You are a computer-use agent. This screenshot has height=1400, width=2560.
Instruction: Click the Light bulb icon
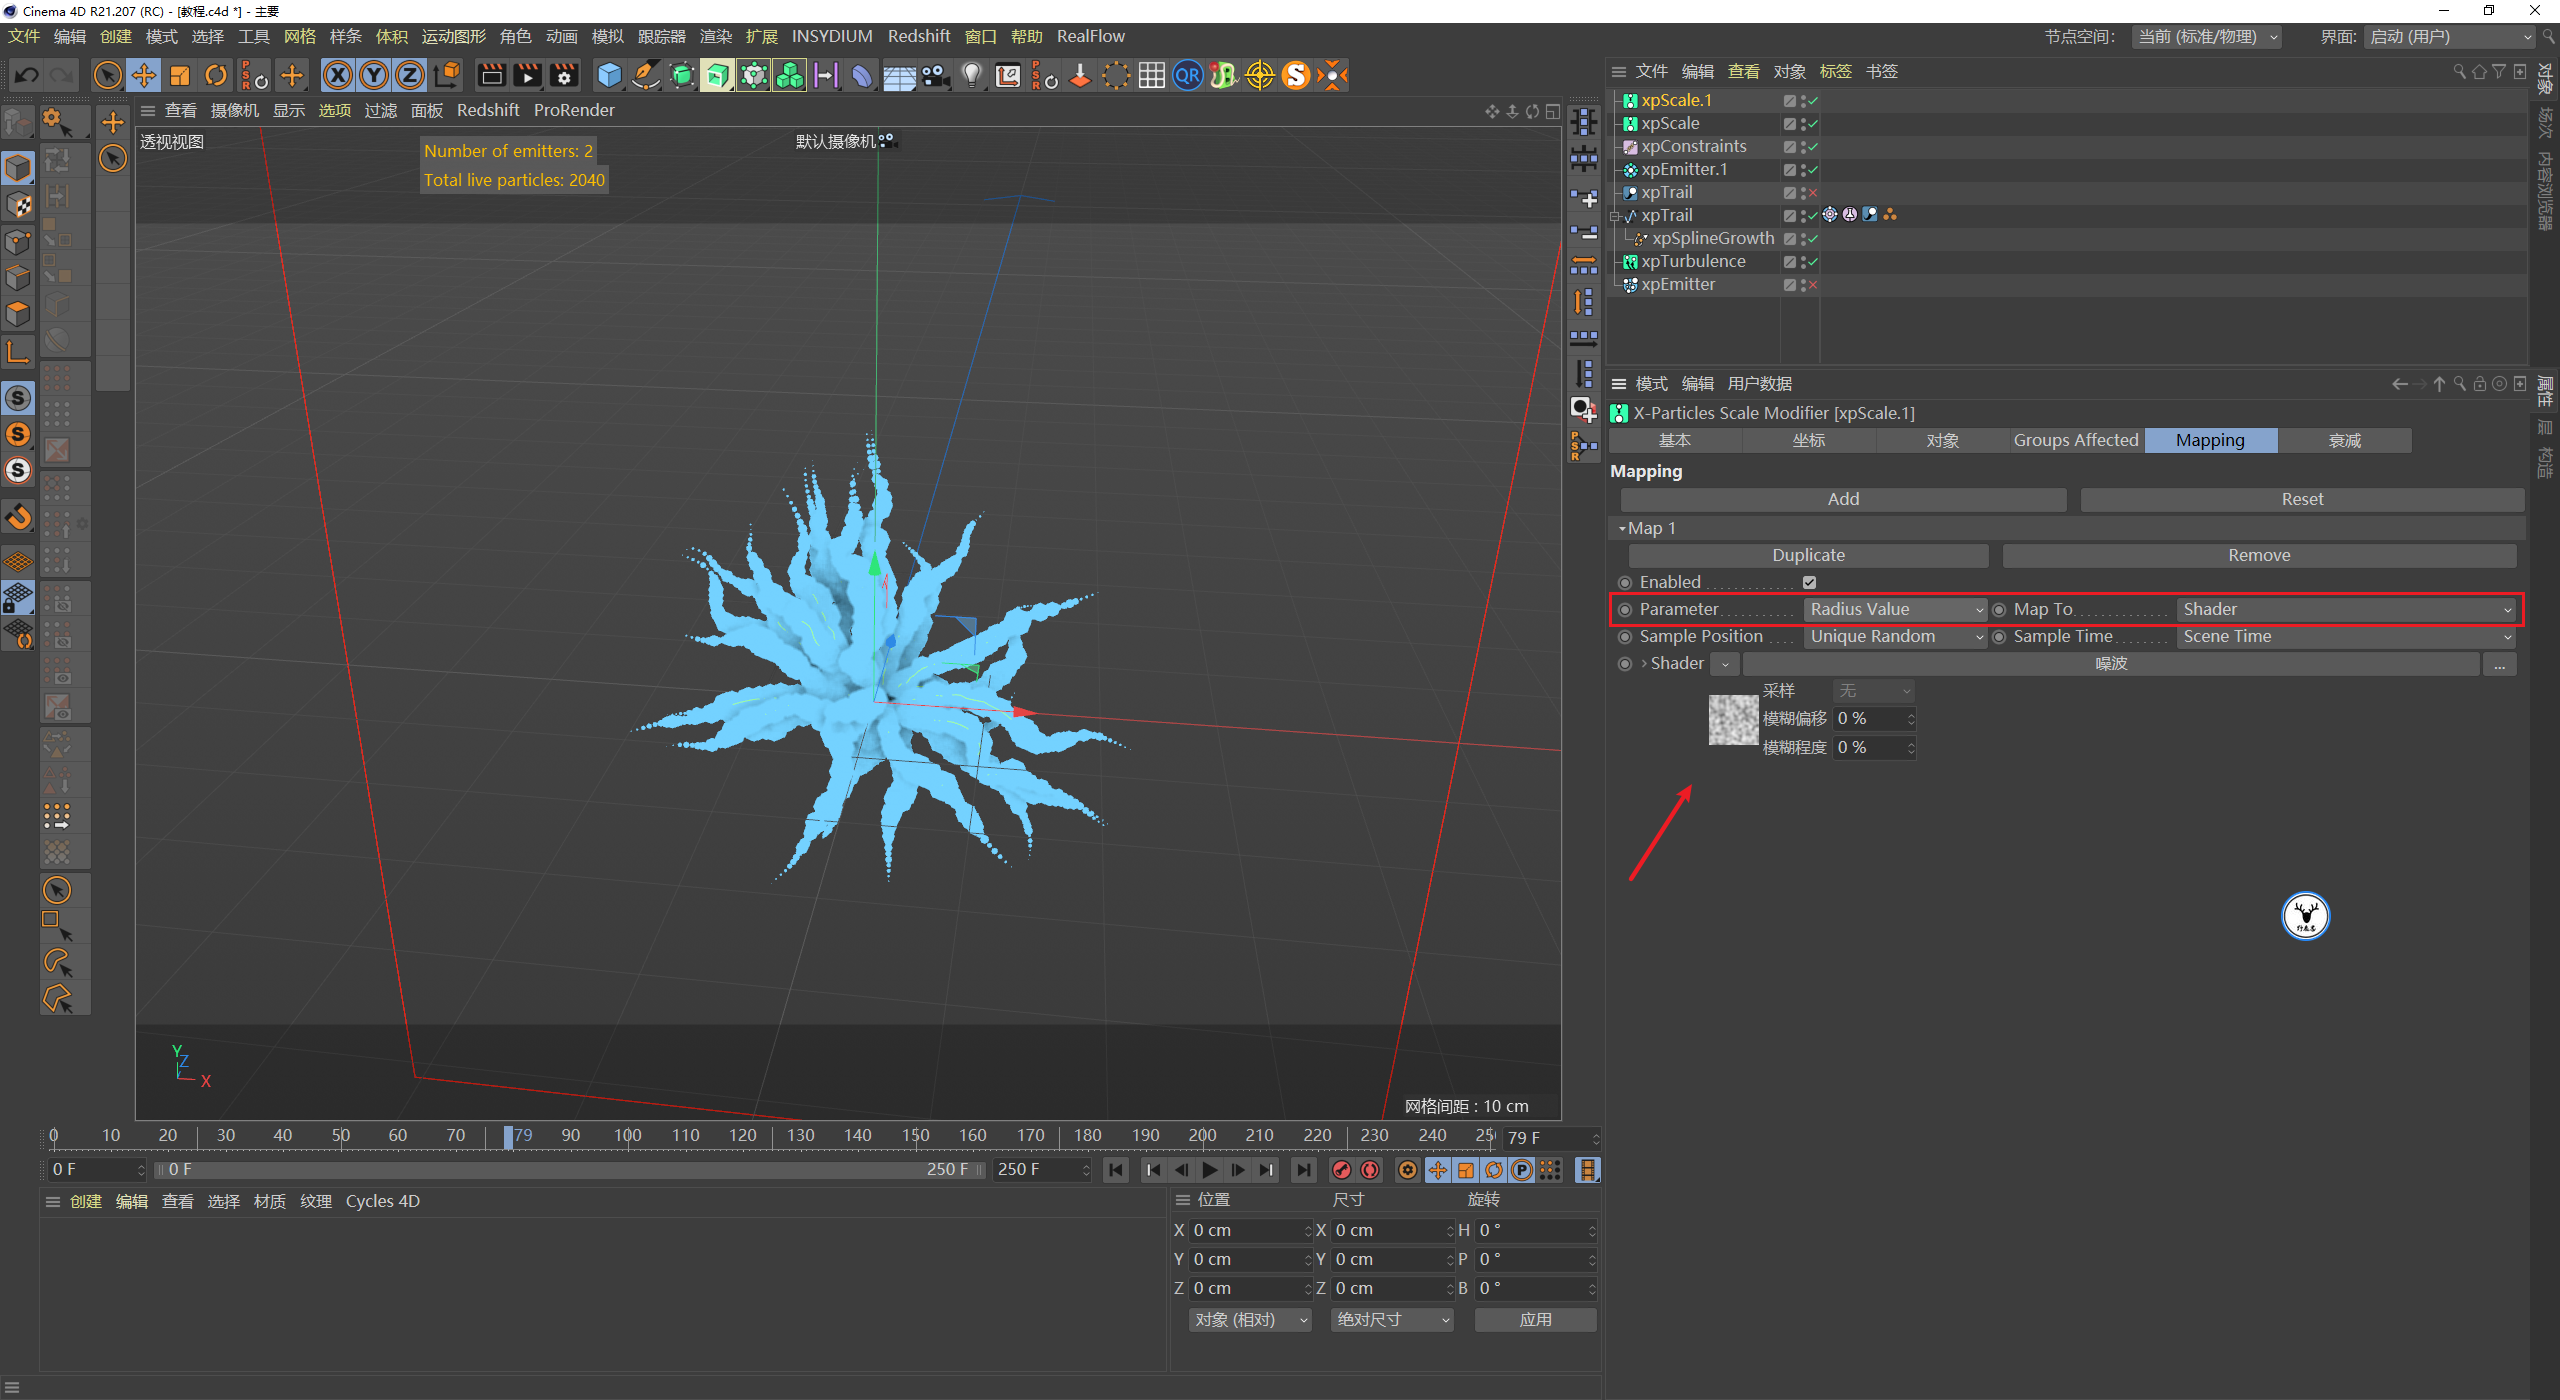[972, 75]
